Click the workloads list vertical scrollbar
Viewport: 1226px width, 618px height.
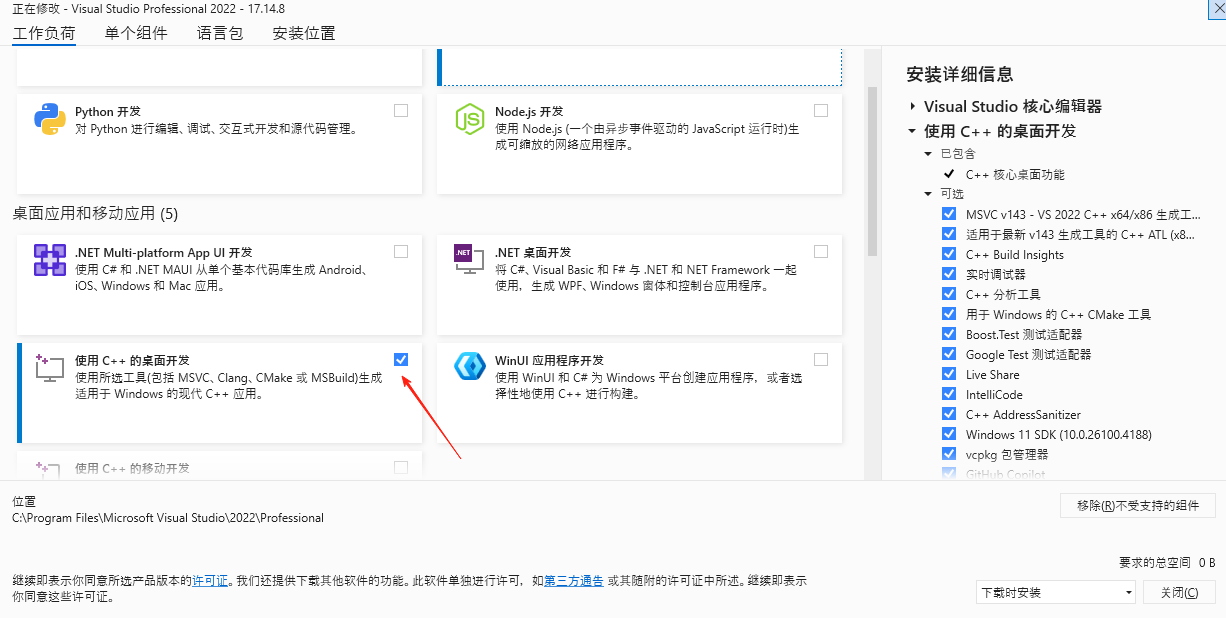point(872,170)
